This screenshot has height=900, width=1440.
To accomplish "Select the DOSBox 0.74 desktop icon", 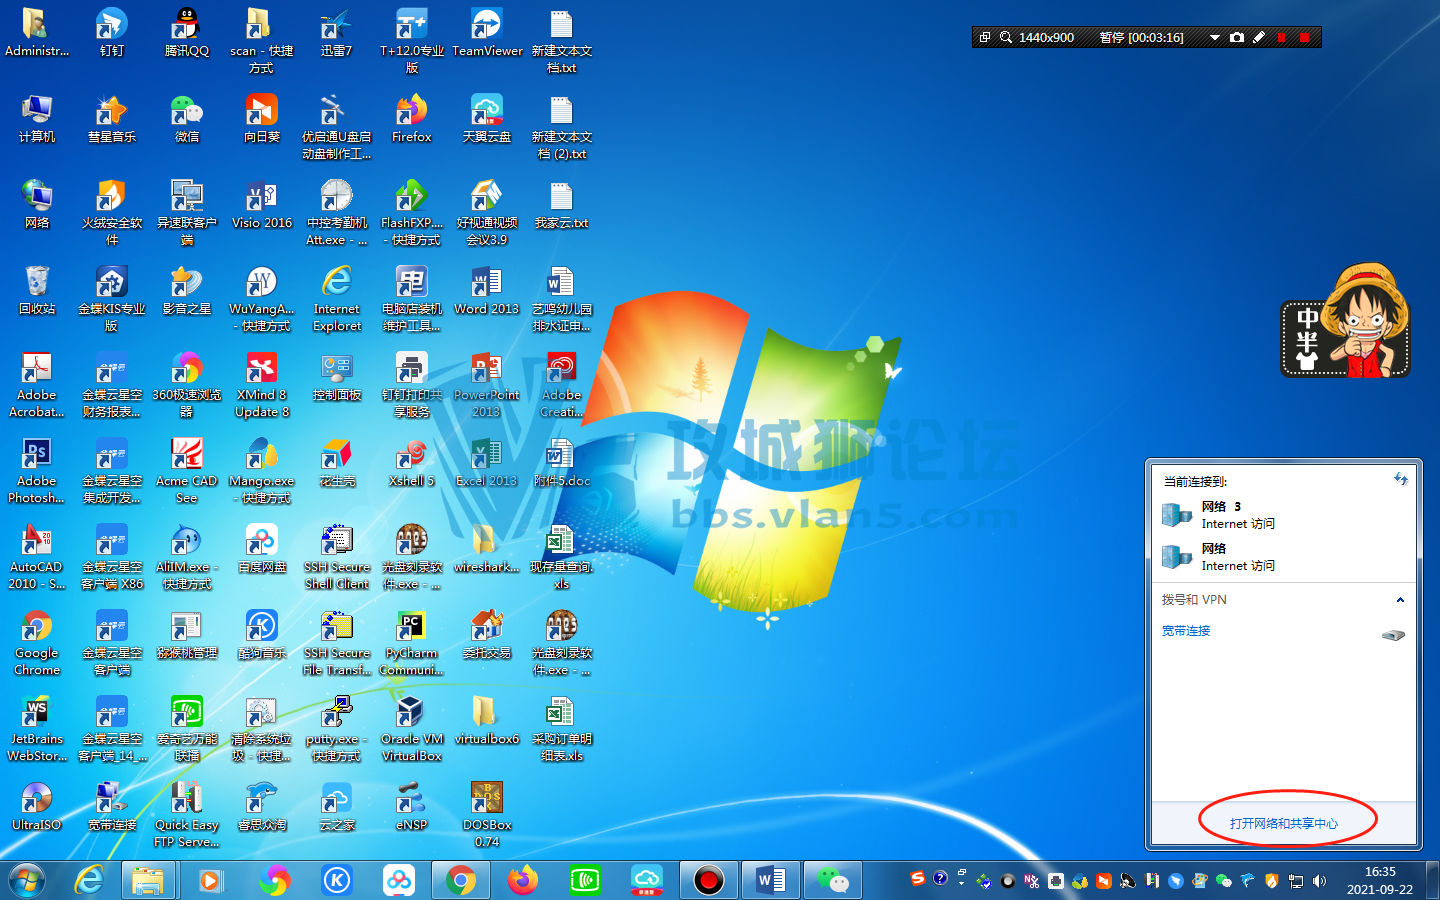I will 487,815.
